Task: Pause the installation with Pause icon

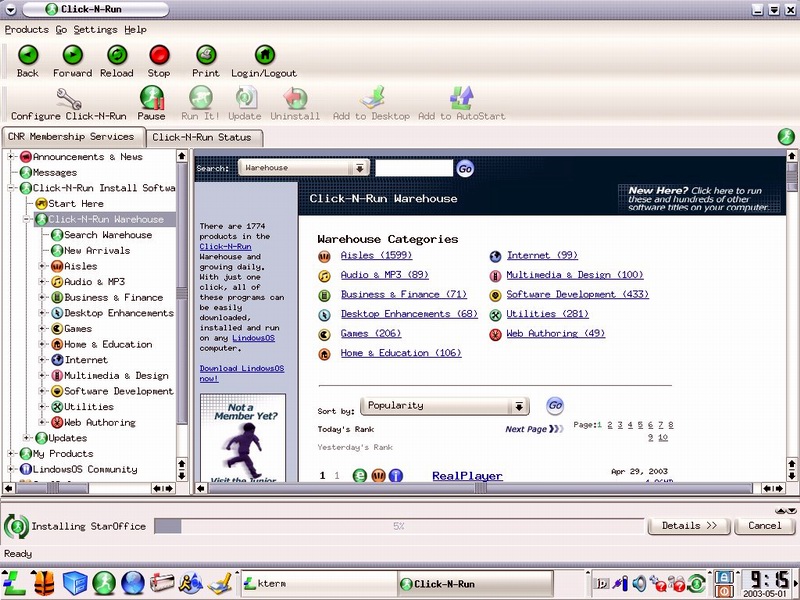Action: [x=152, y=98]
